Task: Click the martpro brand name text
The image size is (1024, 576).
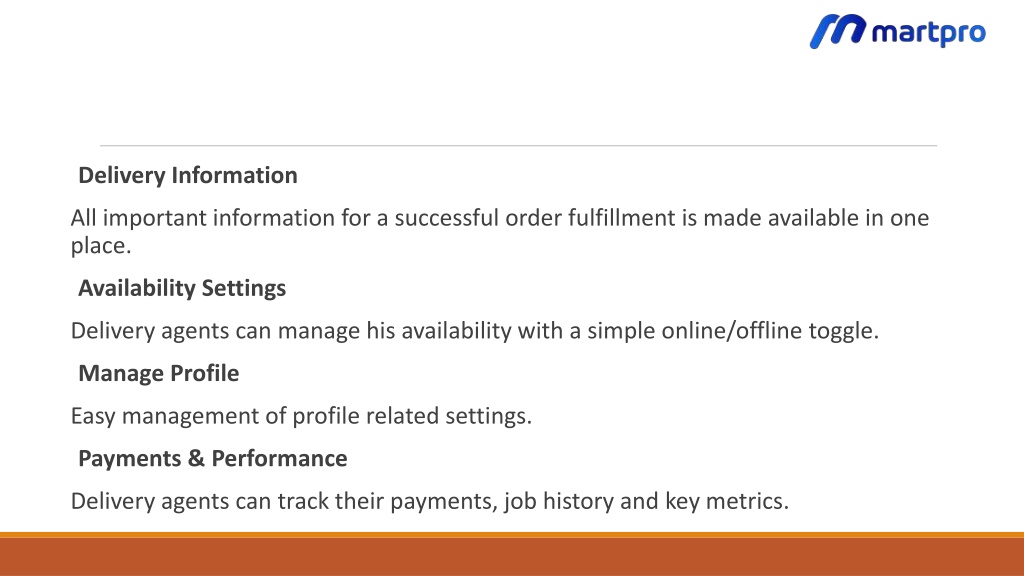Action: pos(929,33)
